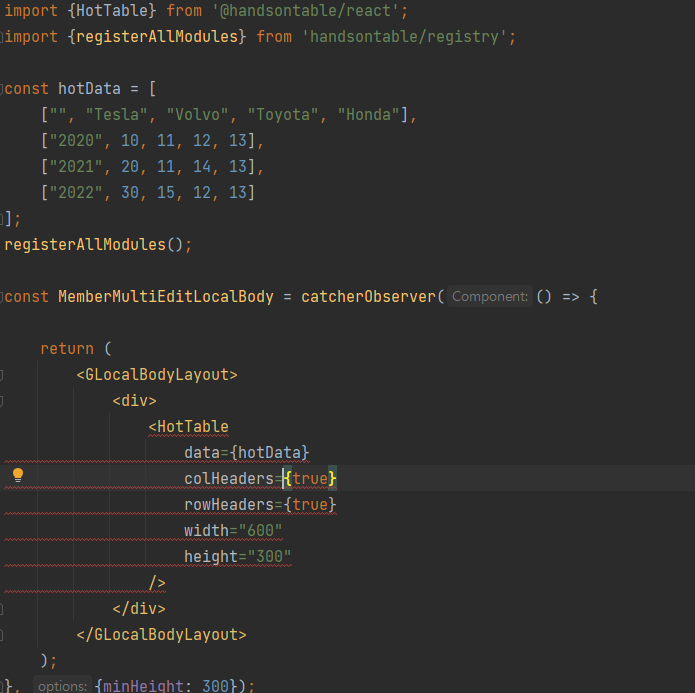This screenshot has height=693, width=695.
Task: Place cursor in 'handsontable/registry' import string
Action: [404, 37]
